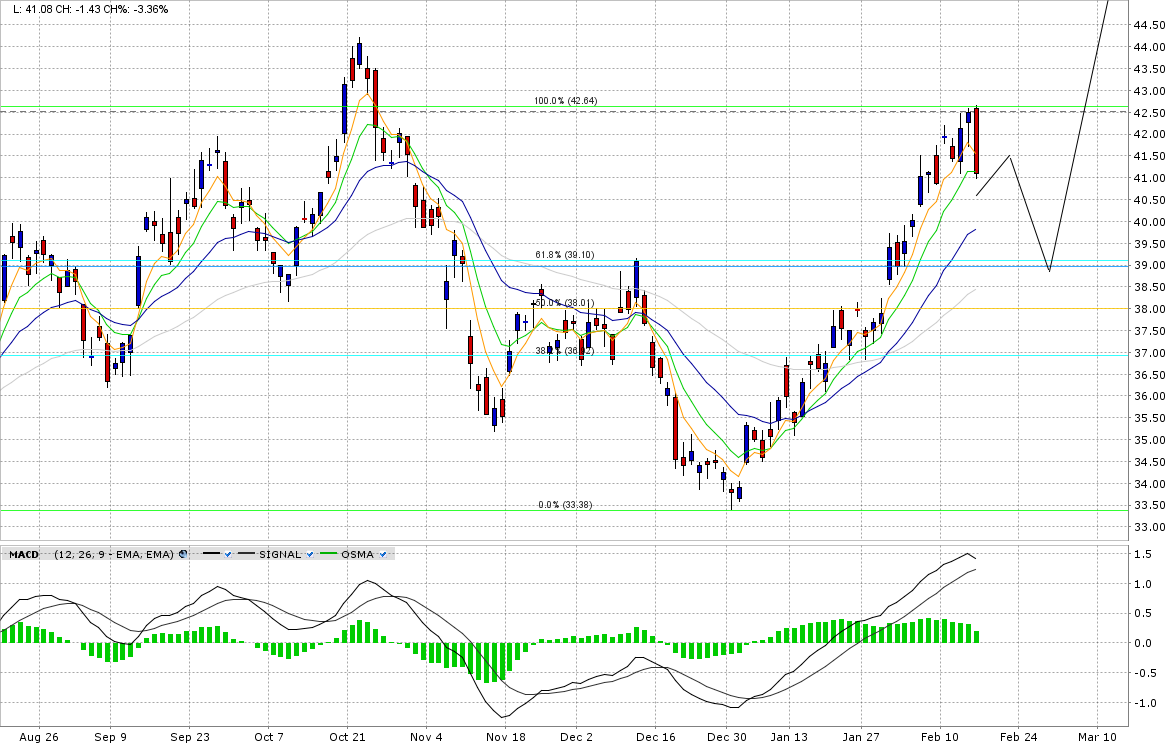
Task: Toggle the OSMA histogram checkbox
Action: (384, 554)
